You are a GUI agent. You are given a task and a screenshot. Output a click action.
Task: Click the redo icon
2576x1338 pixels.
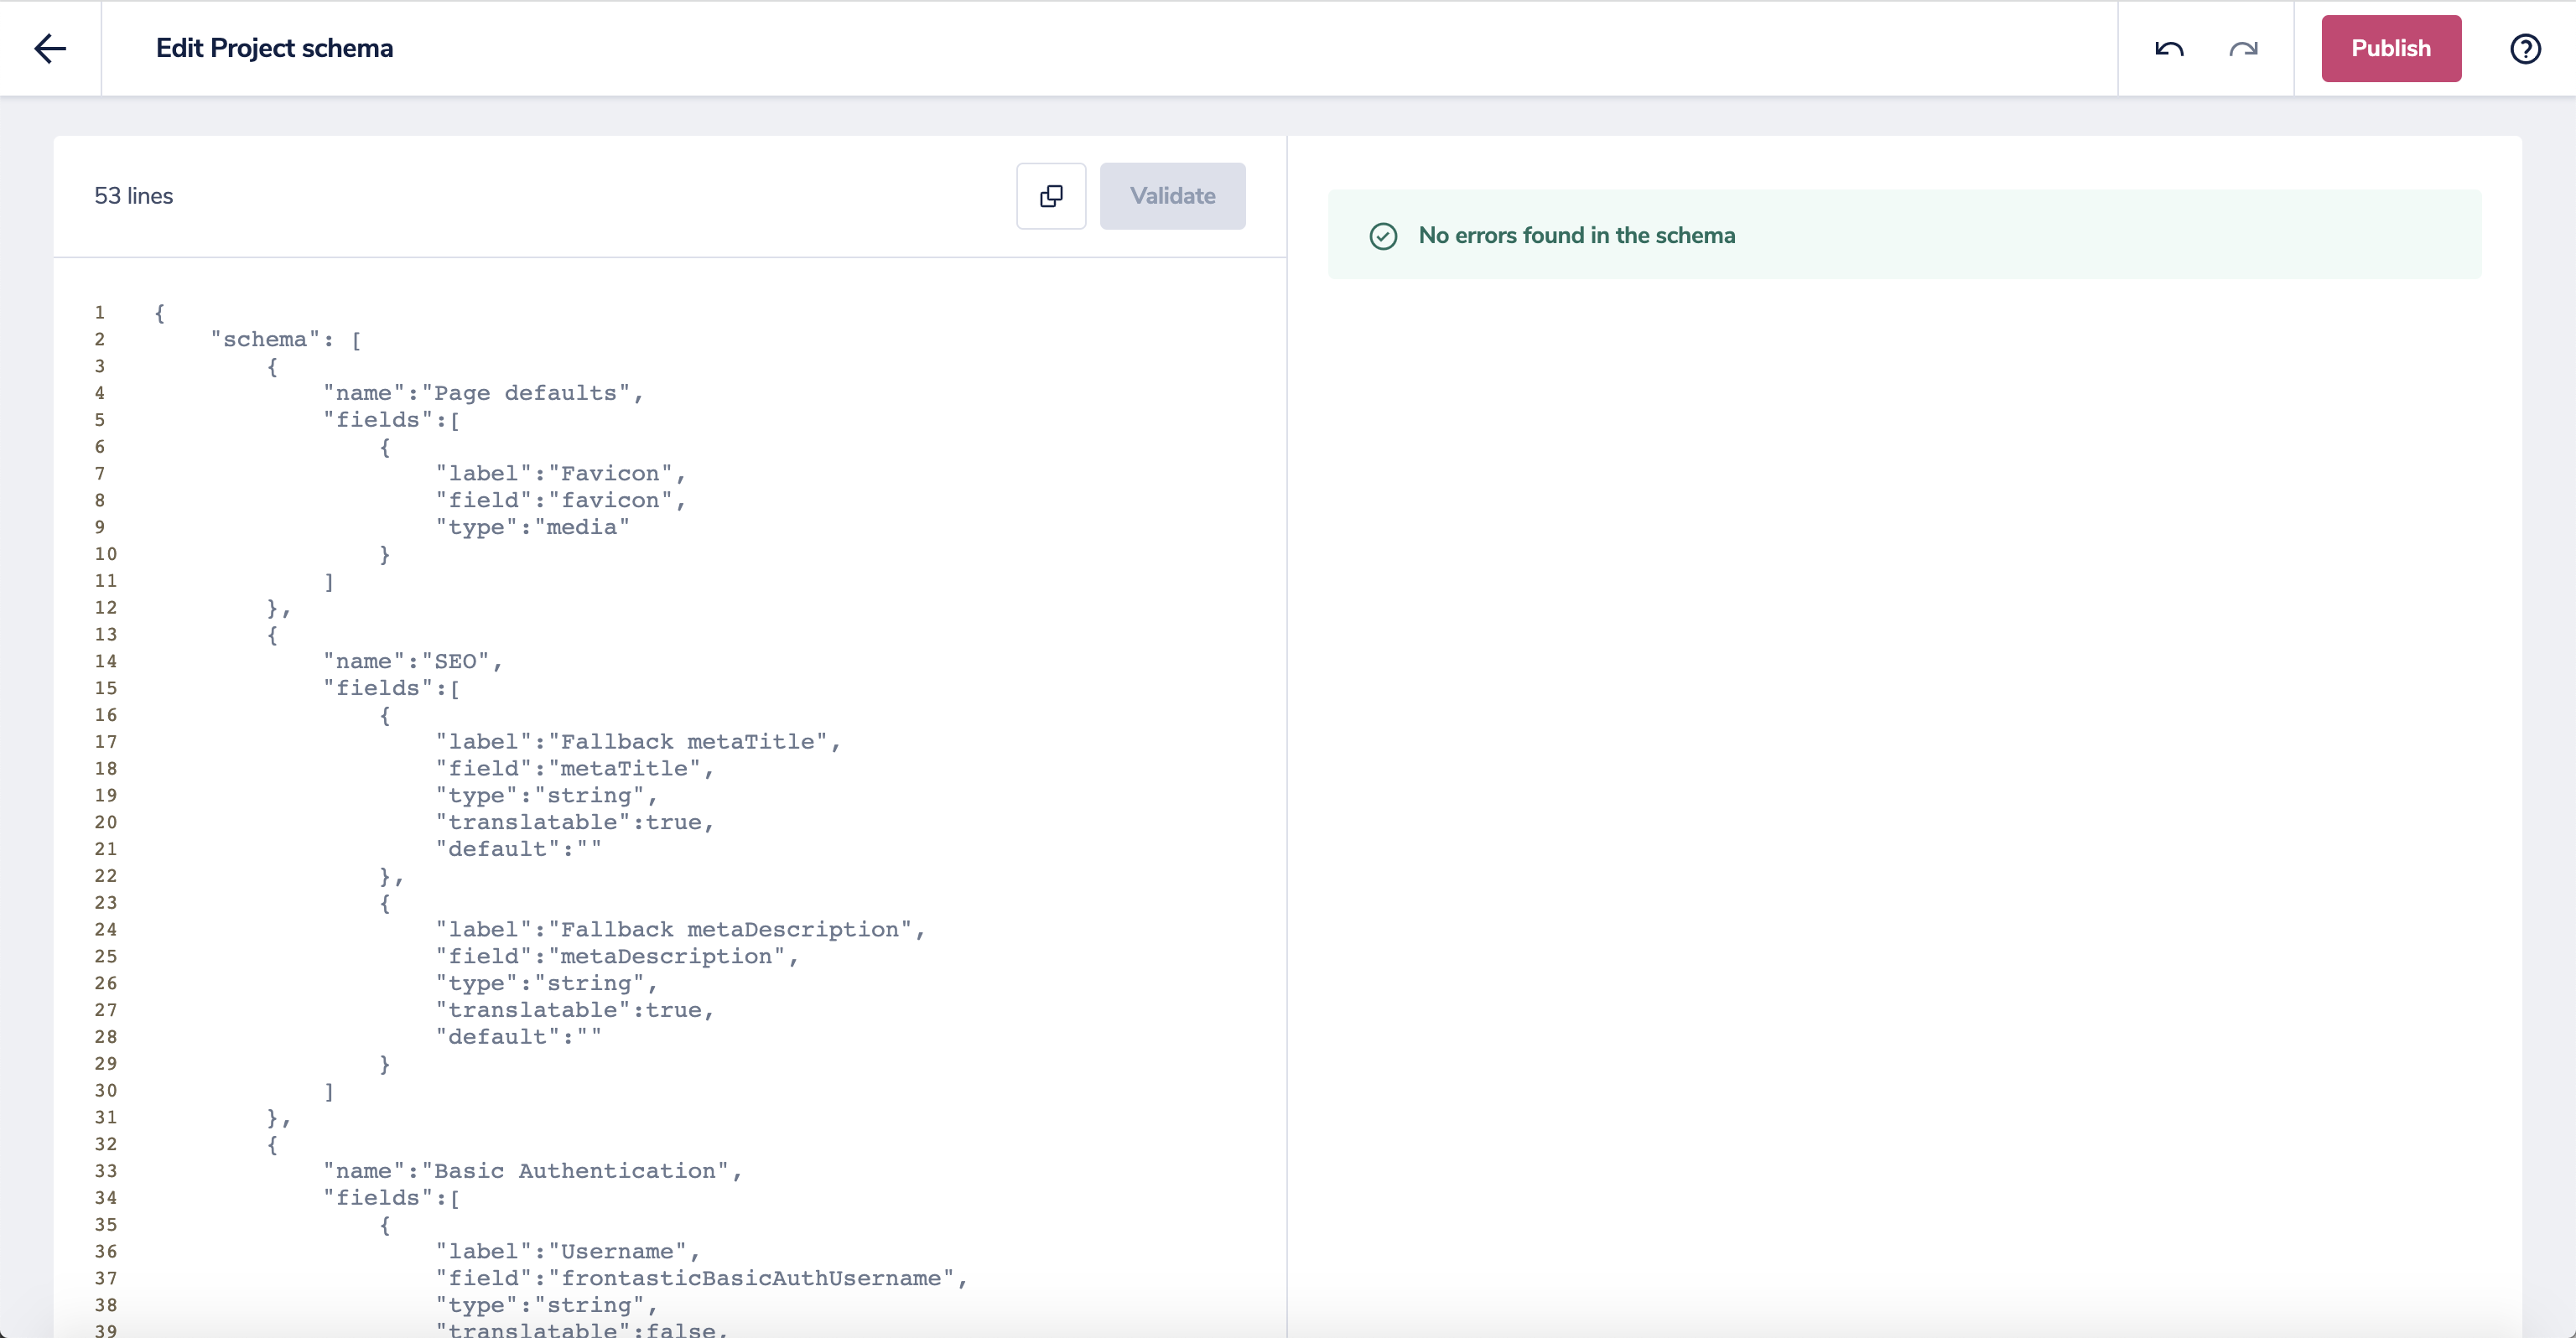(2243, 48)
